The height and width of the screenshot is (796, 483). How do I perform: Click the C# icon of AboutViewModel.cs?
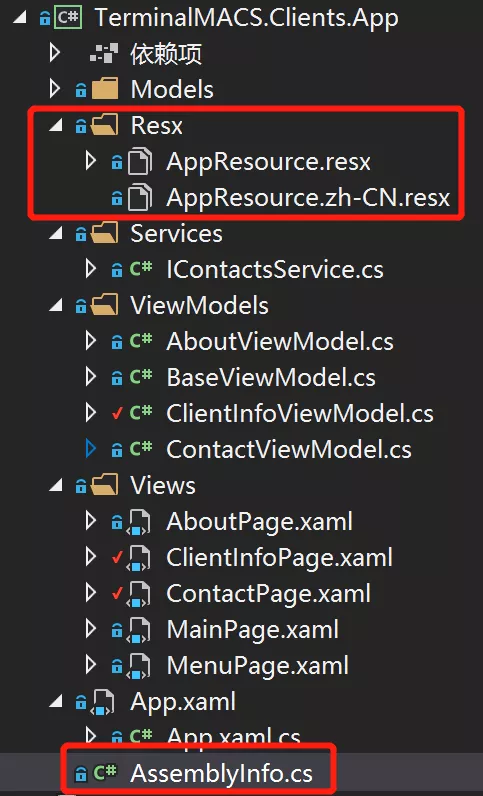pos(141,341)
